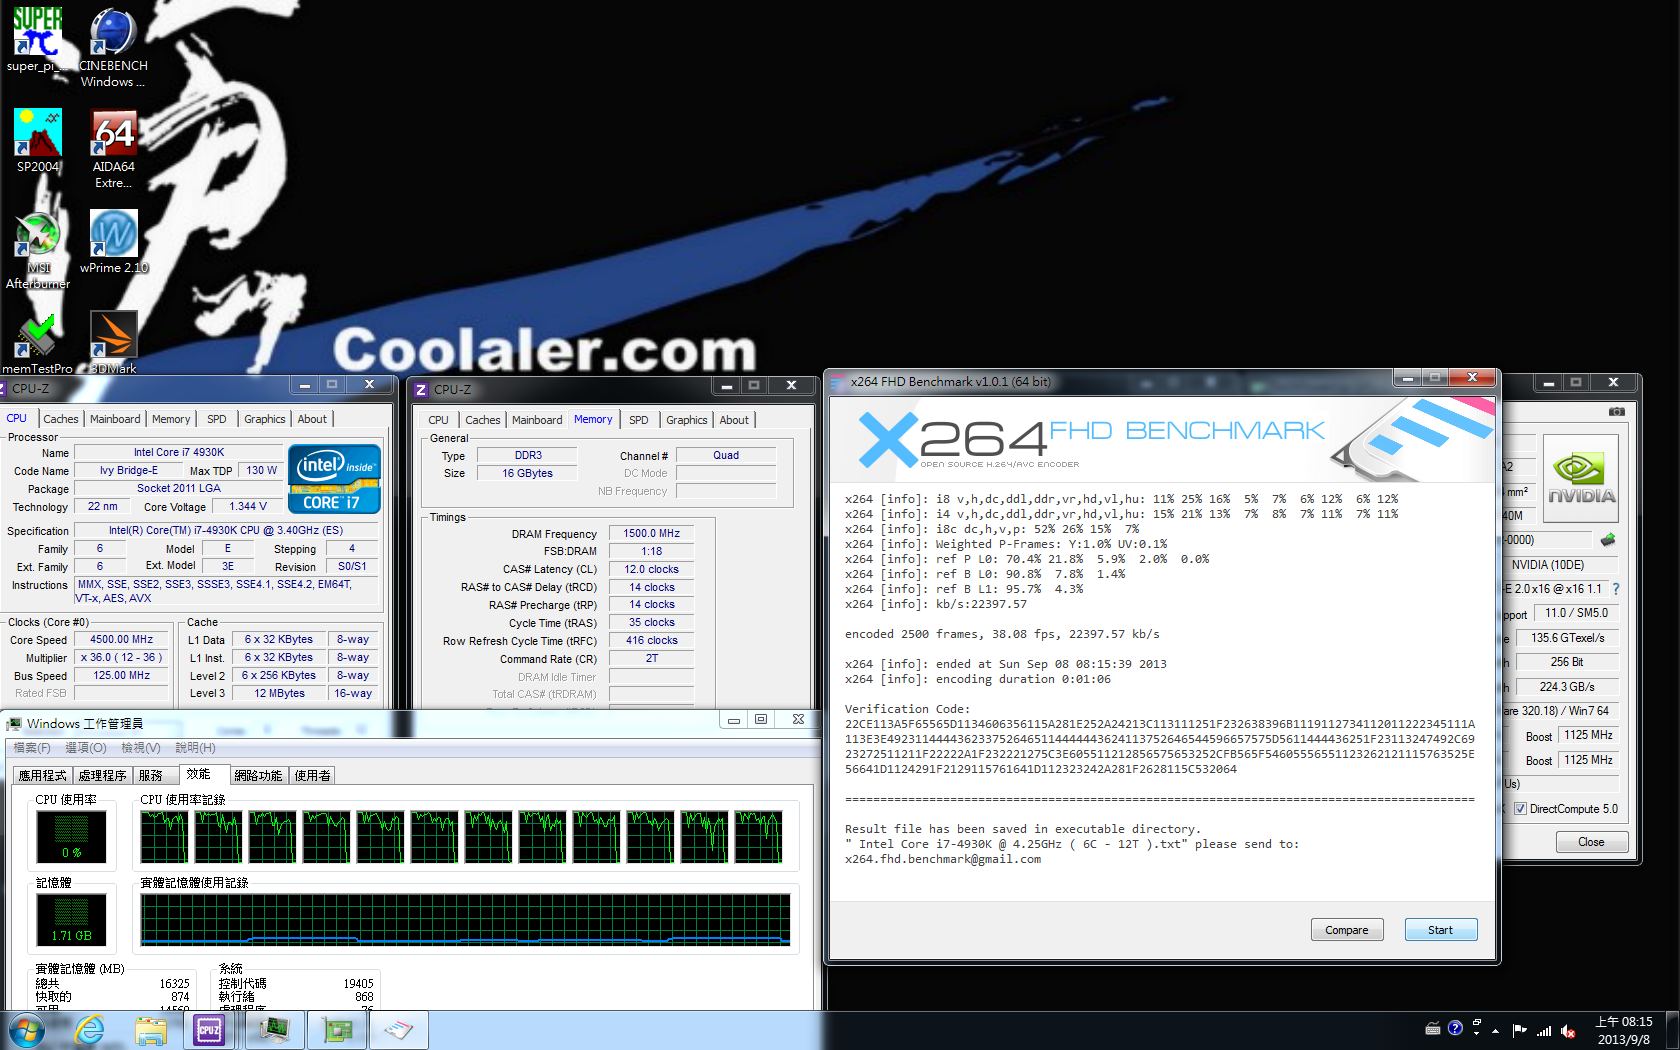Open Caches tab in left CPU-Z window
Viewport: 1680px width, 1050px height.
pos(60,419)
